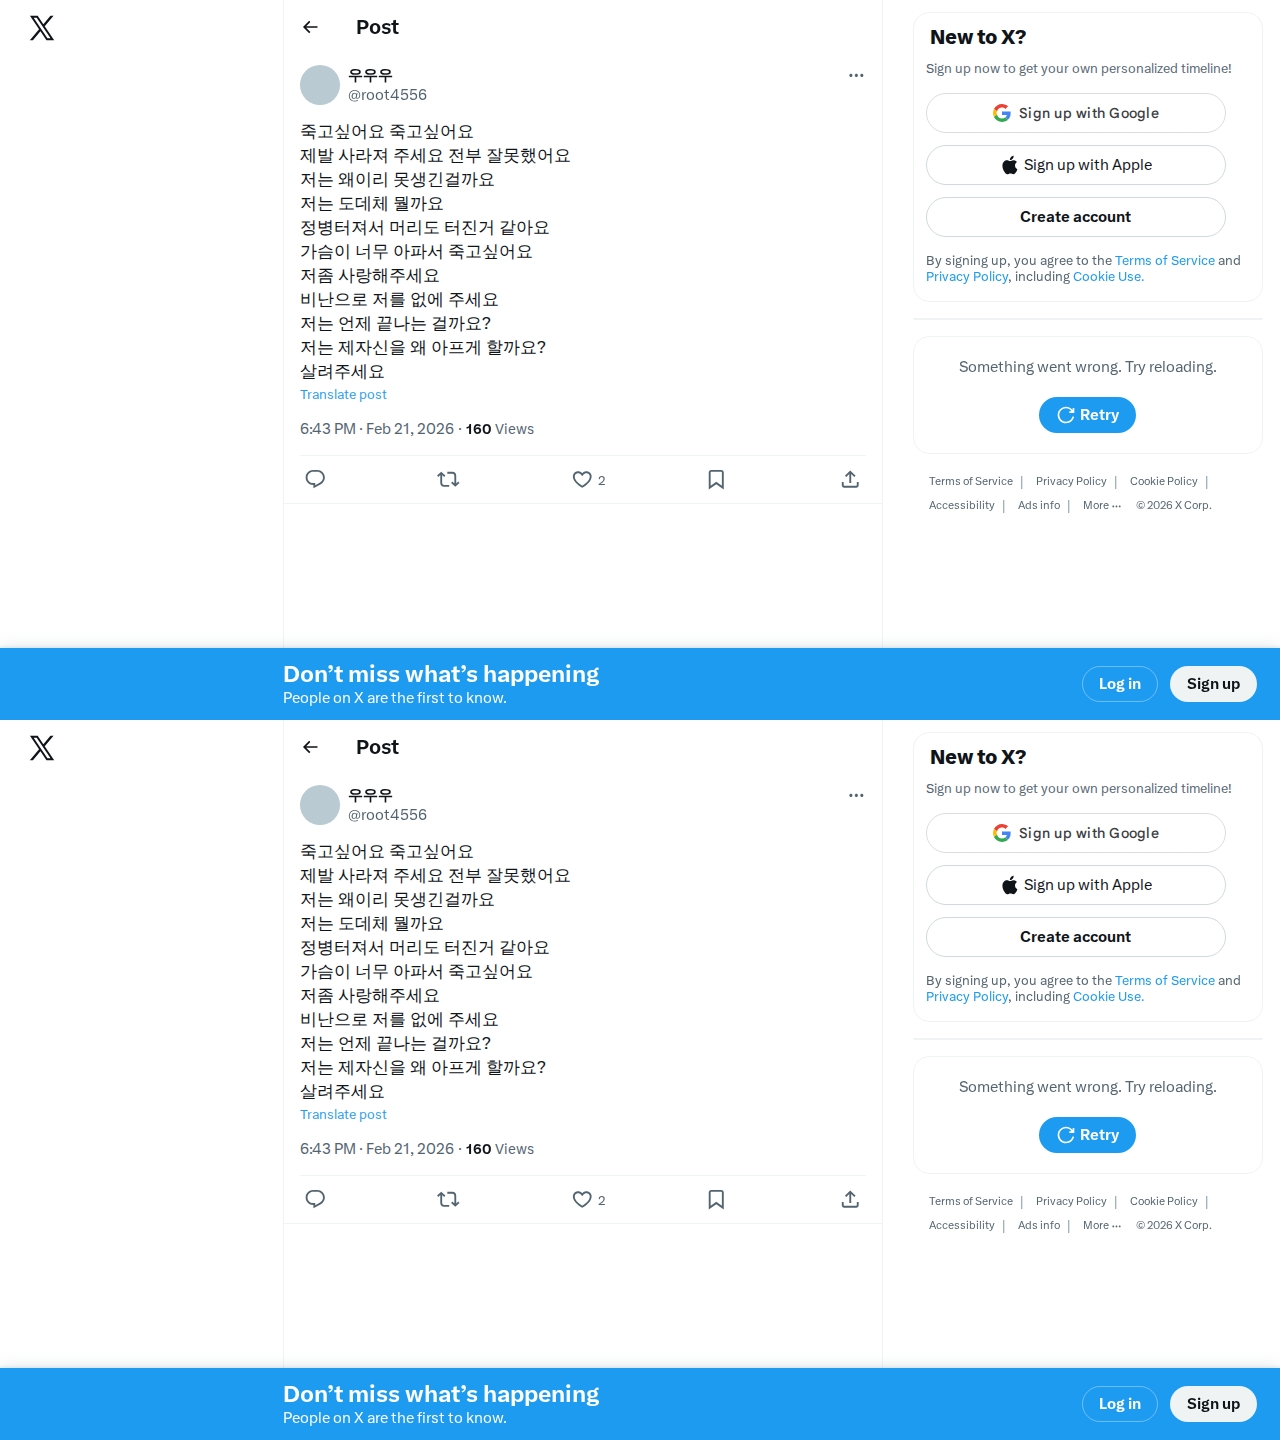
Task: Repost using the retweet icon in the upper post
Action: pyautogui.click(x=448, y=479)
